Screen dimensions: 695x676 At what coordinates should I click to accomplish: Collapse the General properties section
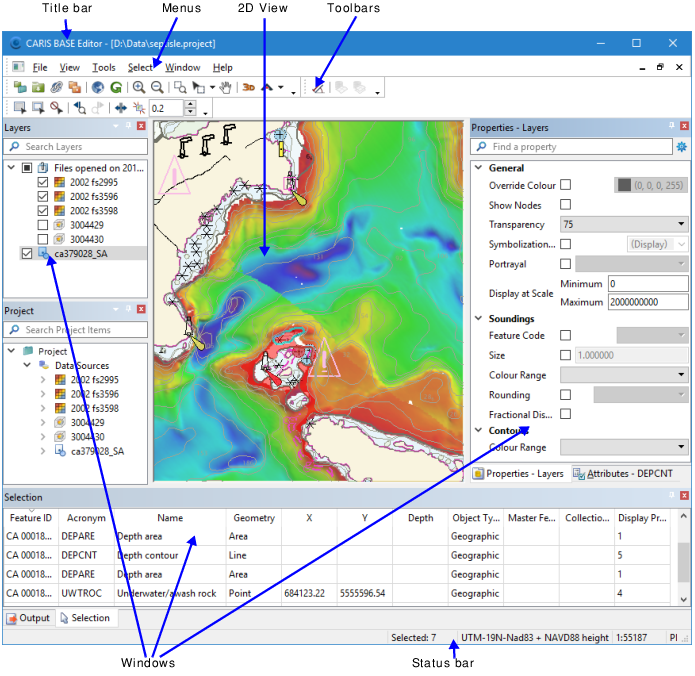pyautogui.click(x=478, y=168)
